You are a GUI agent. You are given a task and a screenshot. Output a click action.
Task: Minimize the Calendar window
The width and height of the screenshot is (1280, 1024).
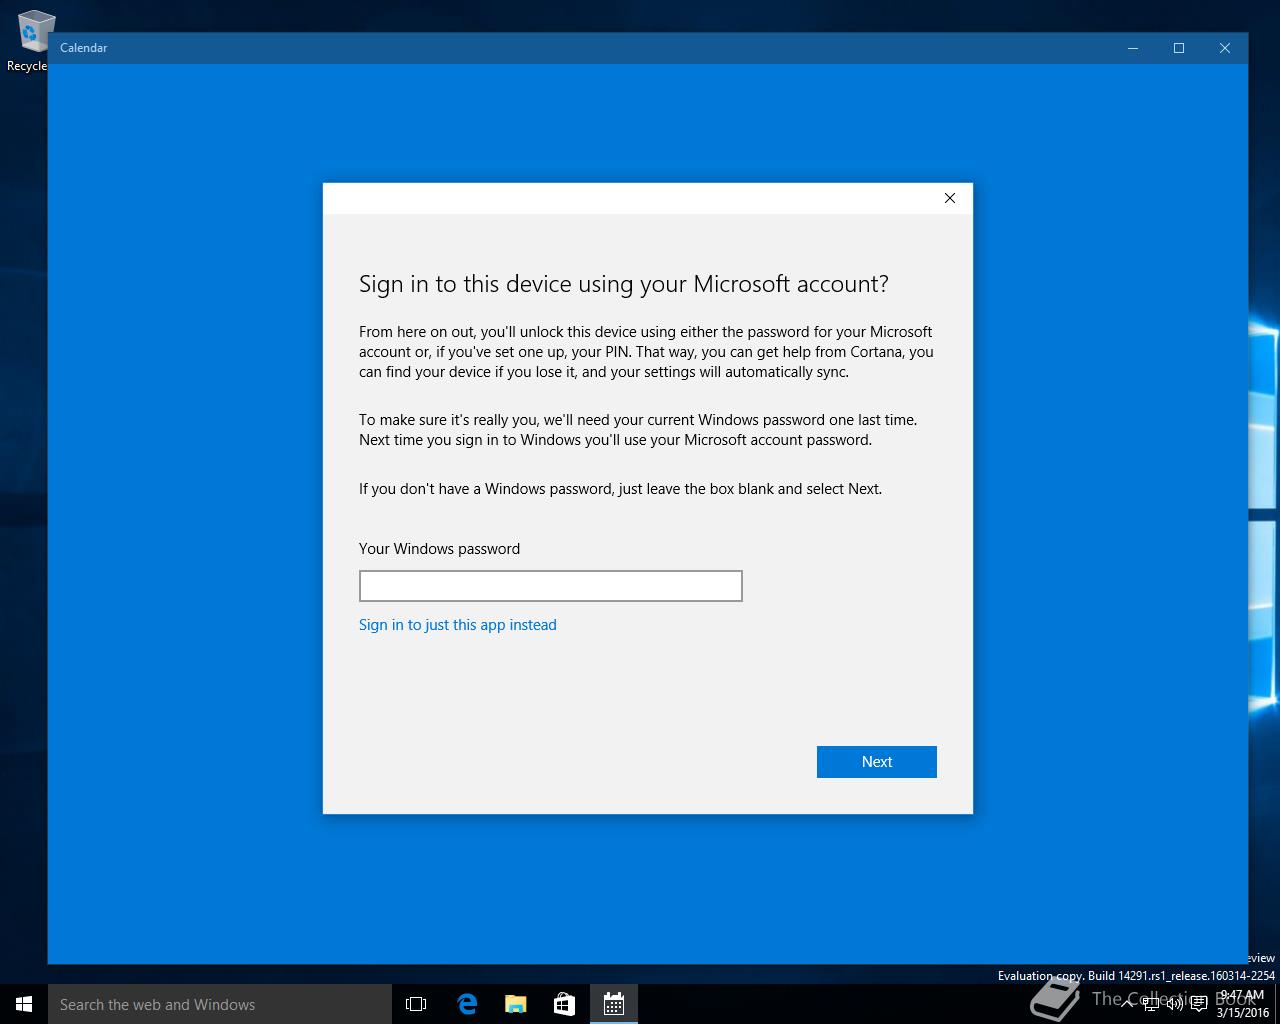click(1133, 48)
